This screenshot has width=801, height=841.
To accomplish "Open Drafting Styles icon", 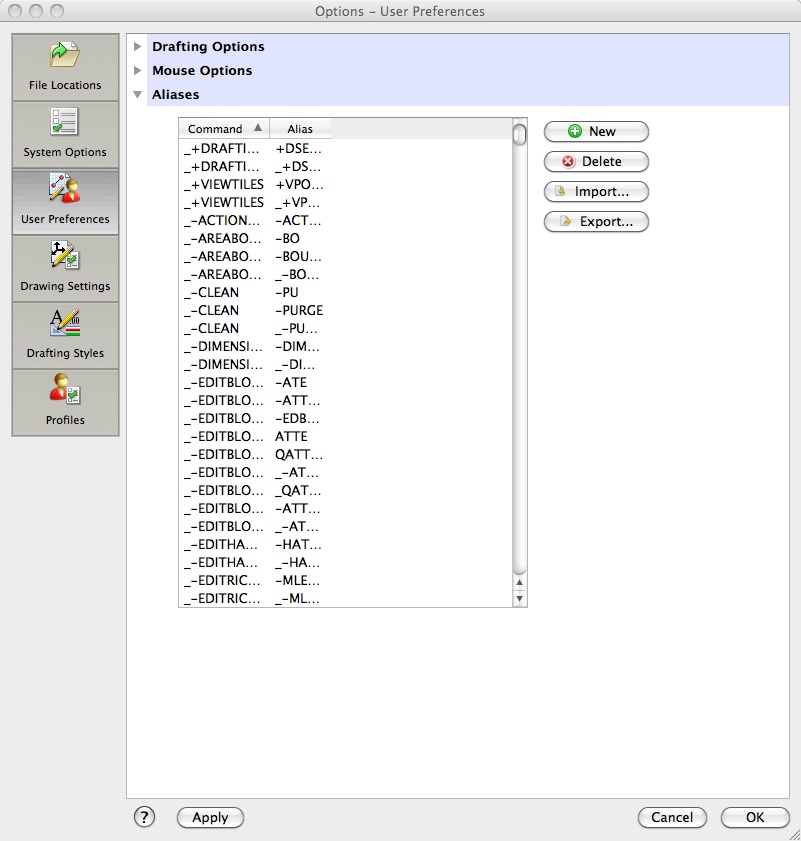I will click(x=65, y=335).
